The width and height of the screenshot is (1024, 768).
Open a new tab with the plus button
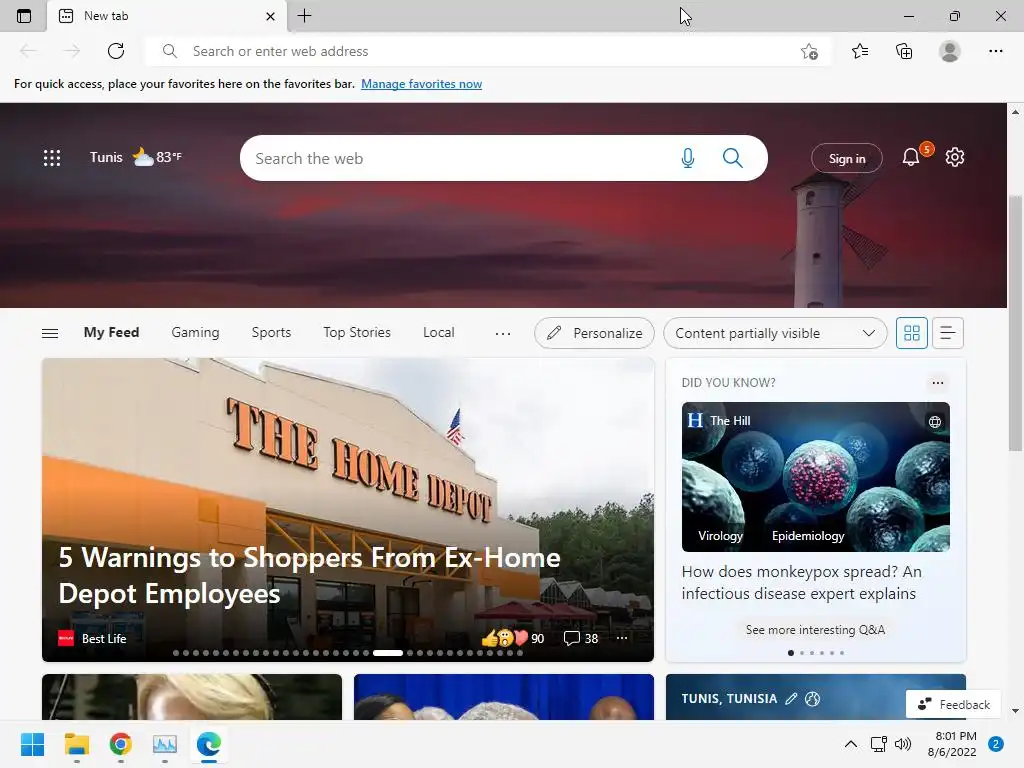[x=304, y=16]
